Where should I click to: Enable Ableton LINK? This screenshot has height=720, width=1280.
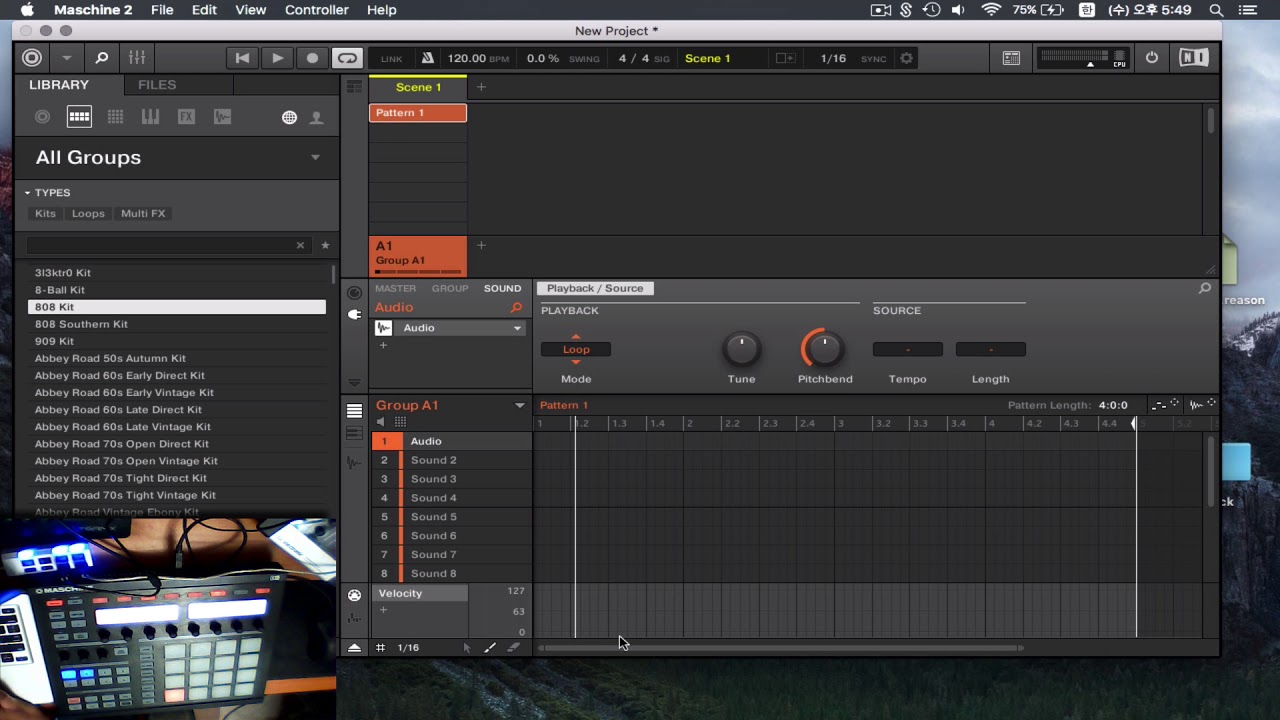pos(391,59)
